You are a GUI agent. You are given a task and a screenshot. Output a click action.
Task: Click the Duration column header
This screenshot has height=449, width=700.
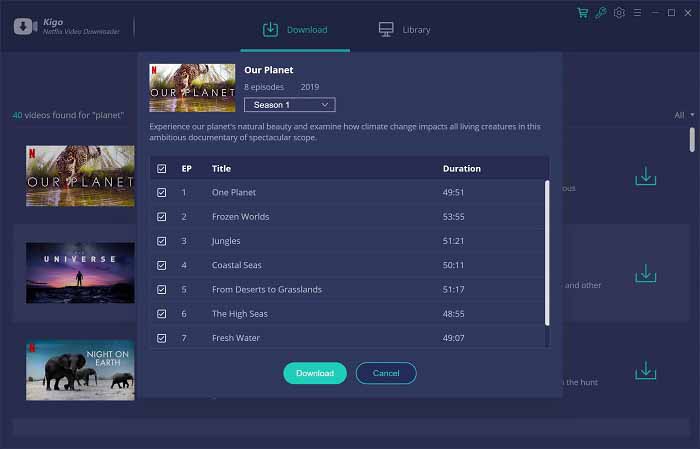click(x=462, y=169)
